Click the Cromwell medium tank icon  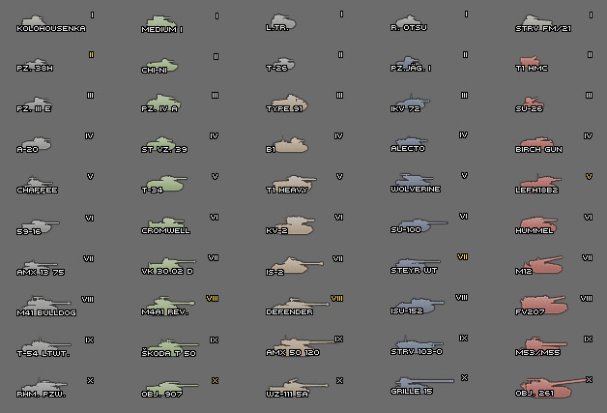167,224
